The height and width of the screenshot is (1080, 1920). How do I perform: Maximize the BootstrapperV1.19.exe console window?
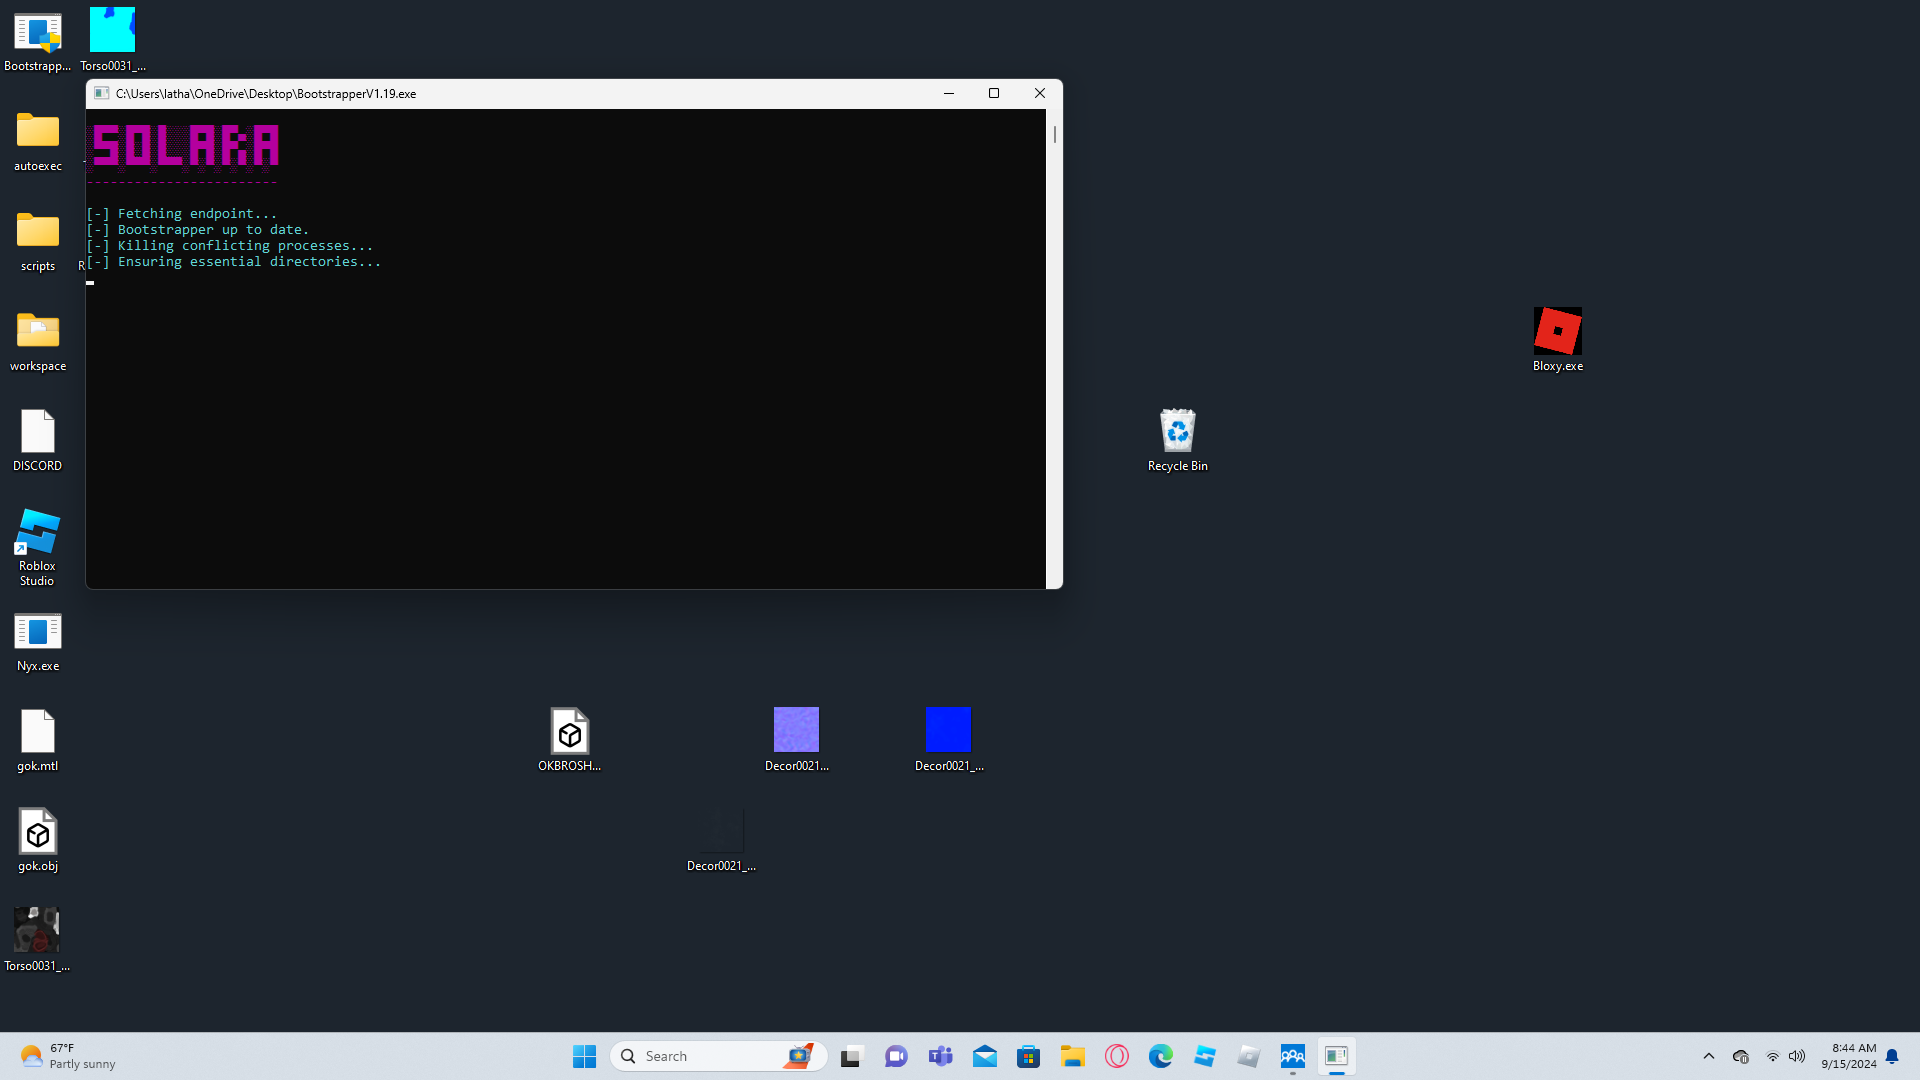pos(994,93)
